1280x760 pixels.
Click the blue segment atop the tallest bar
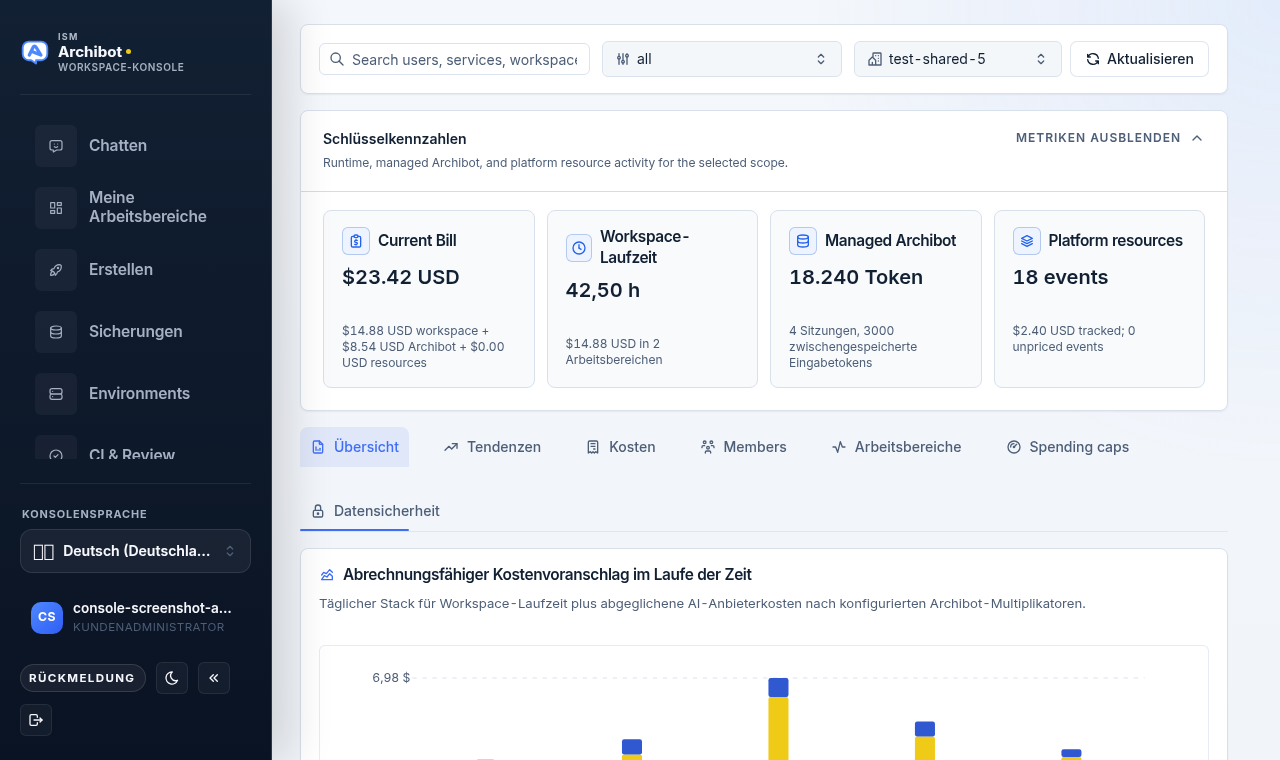coord(778,687)
